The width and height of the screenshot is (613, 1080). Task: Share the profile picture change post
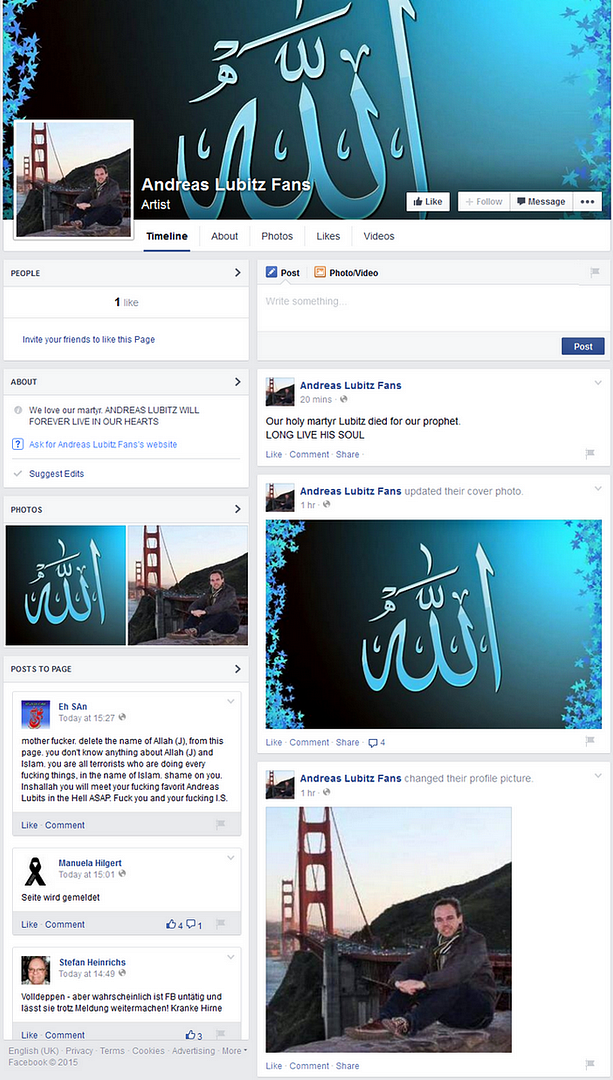pyautogui.click(x=348, y=1066)
